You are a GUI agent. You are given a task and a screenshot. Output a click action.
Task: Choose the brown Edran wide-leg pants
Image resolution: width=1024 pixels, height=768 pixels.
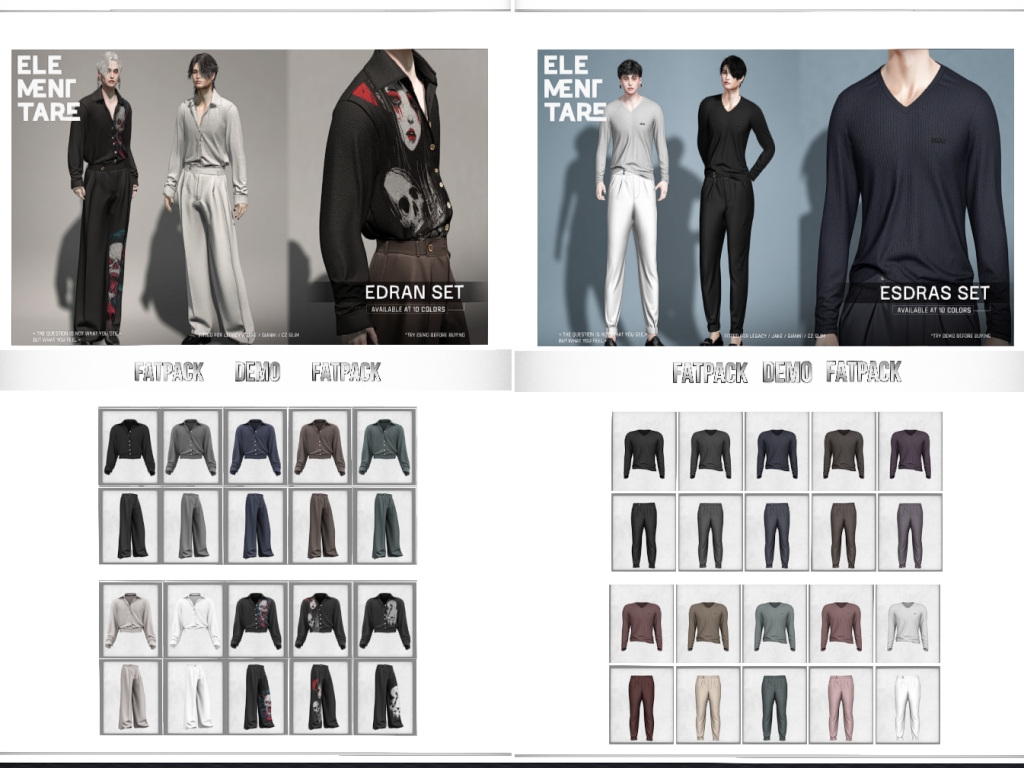pyautogui.click(x=321, y=525)
